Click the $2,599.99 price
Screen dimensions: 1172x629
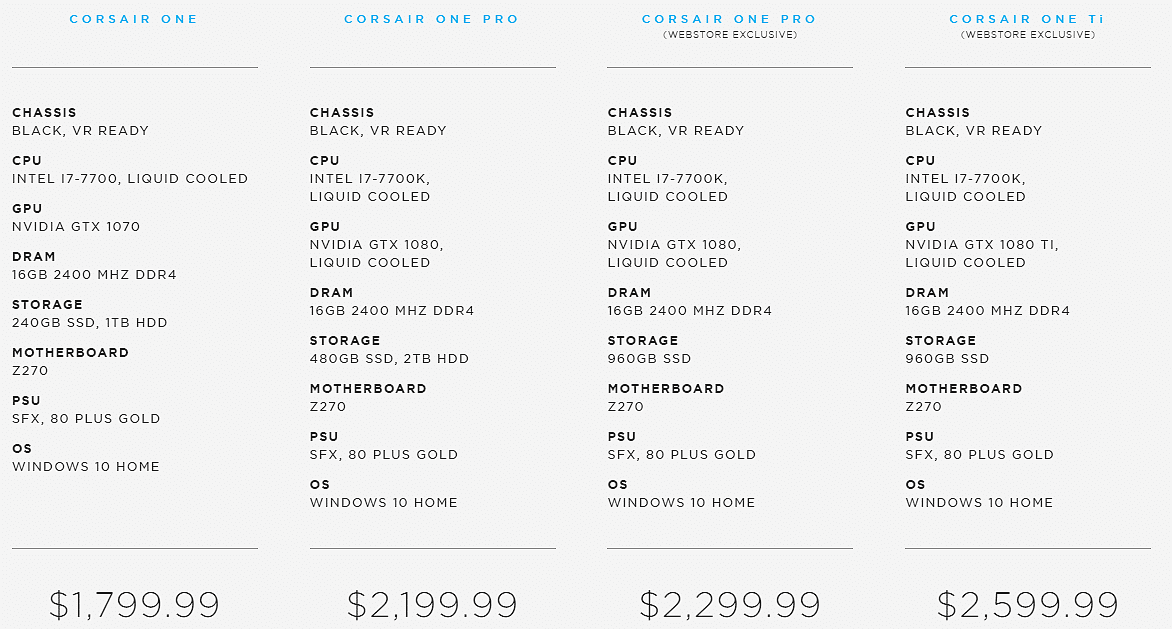[x=1027, y=604]
